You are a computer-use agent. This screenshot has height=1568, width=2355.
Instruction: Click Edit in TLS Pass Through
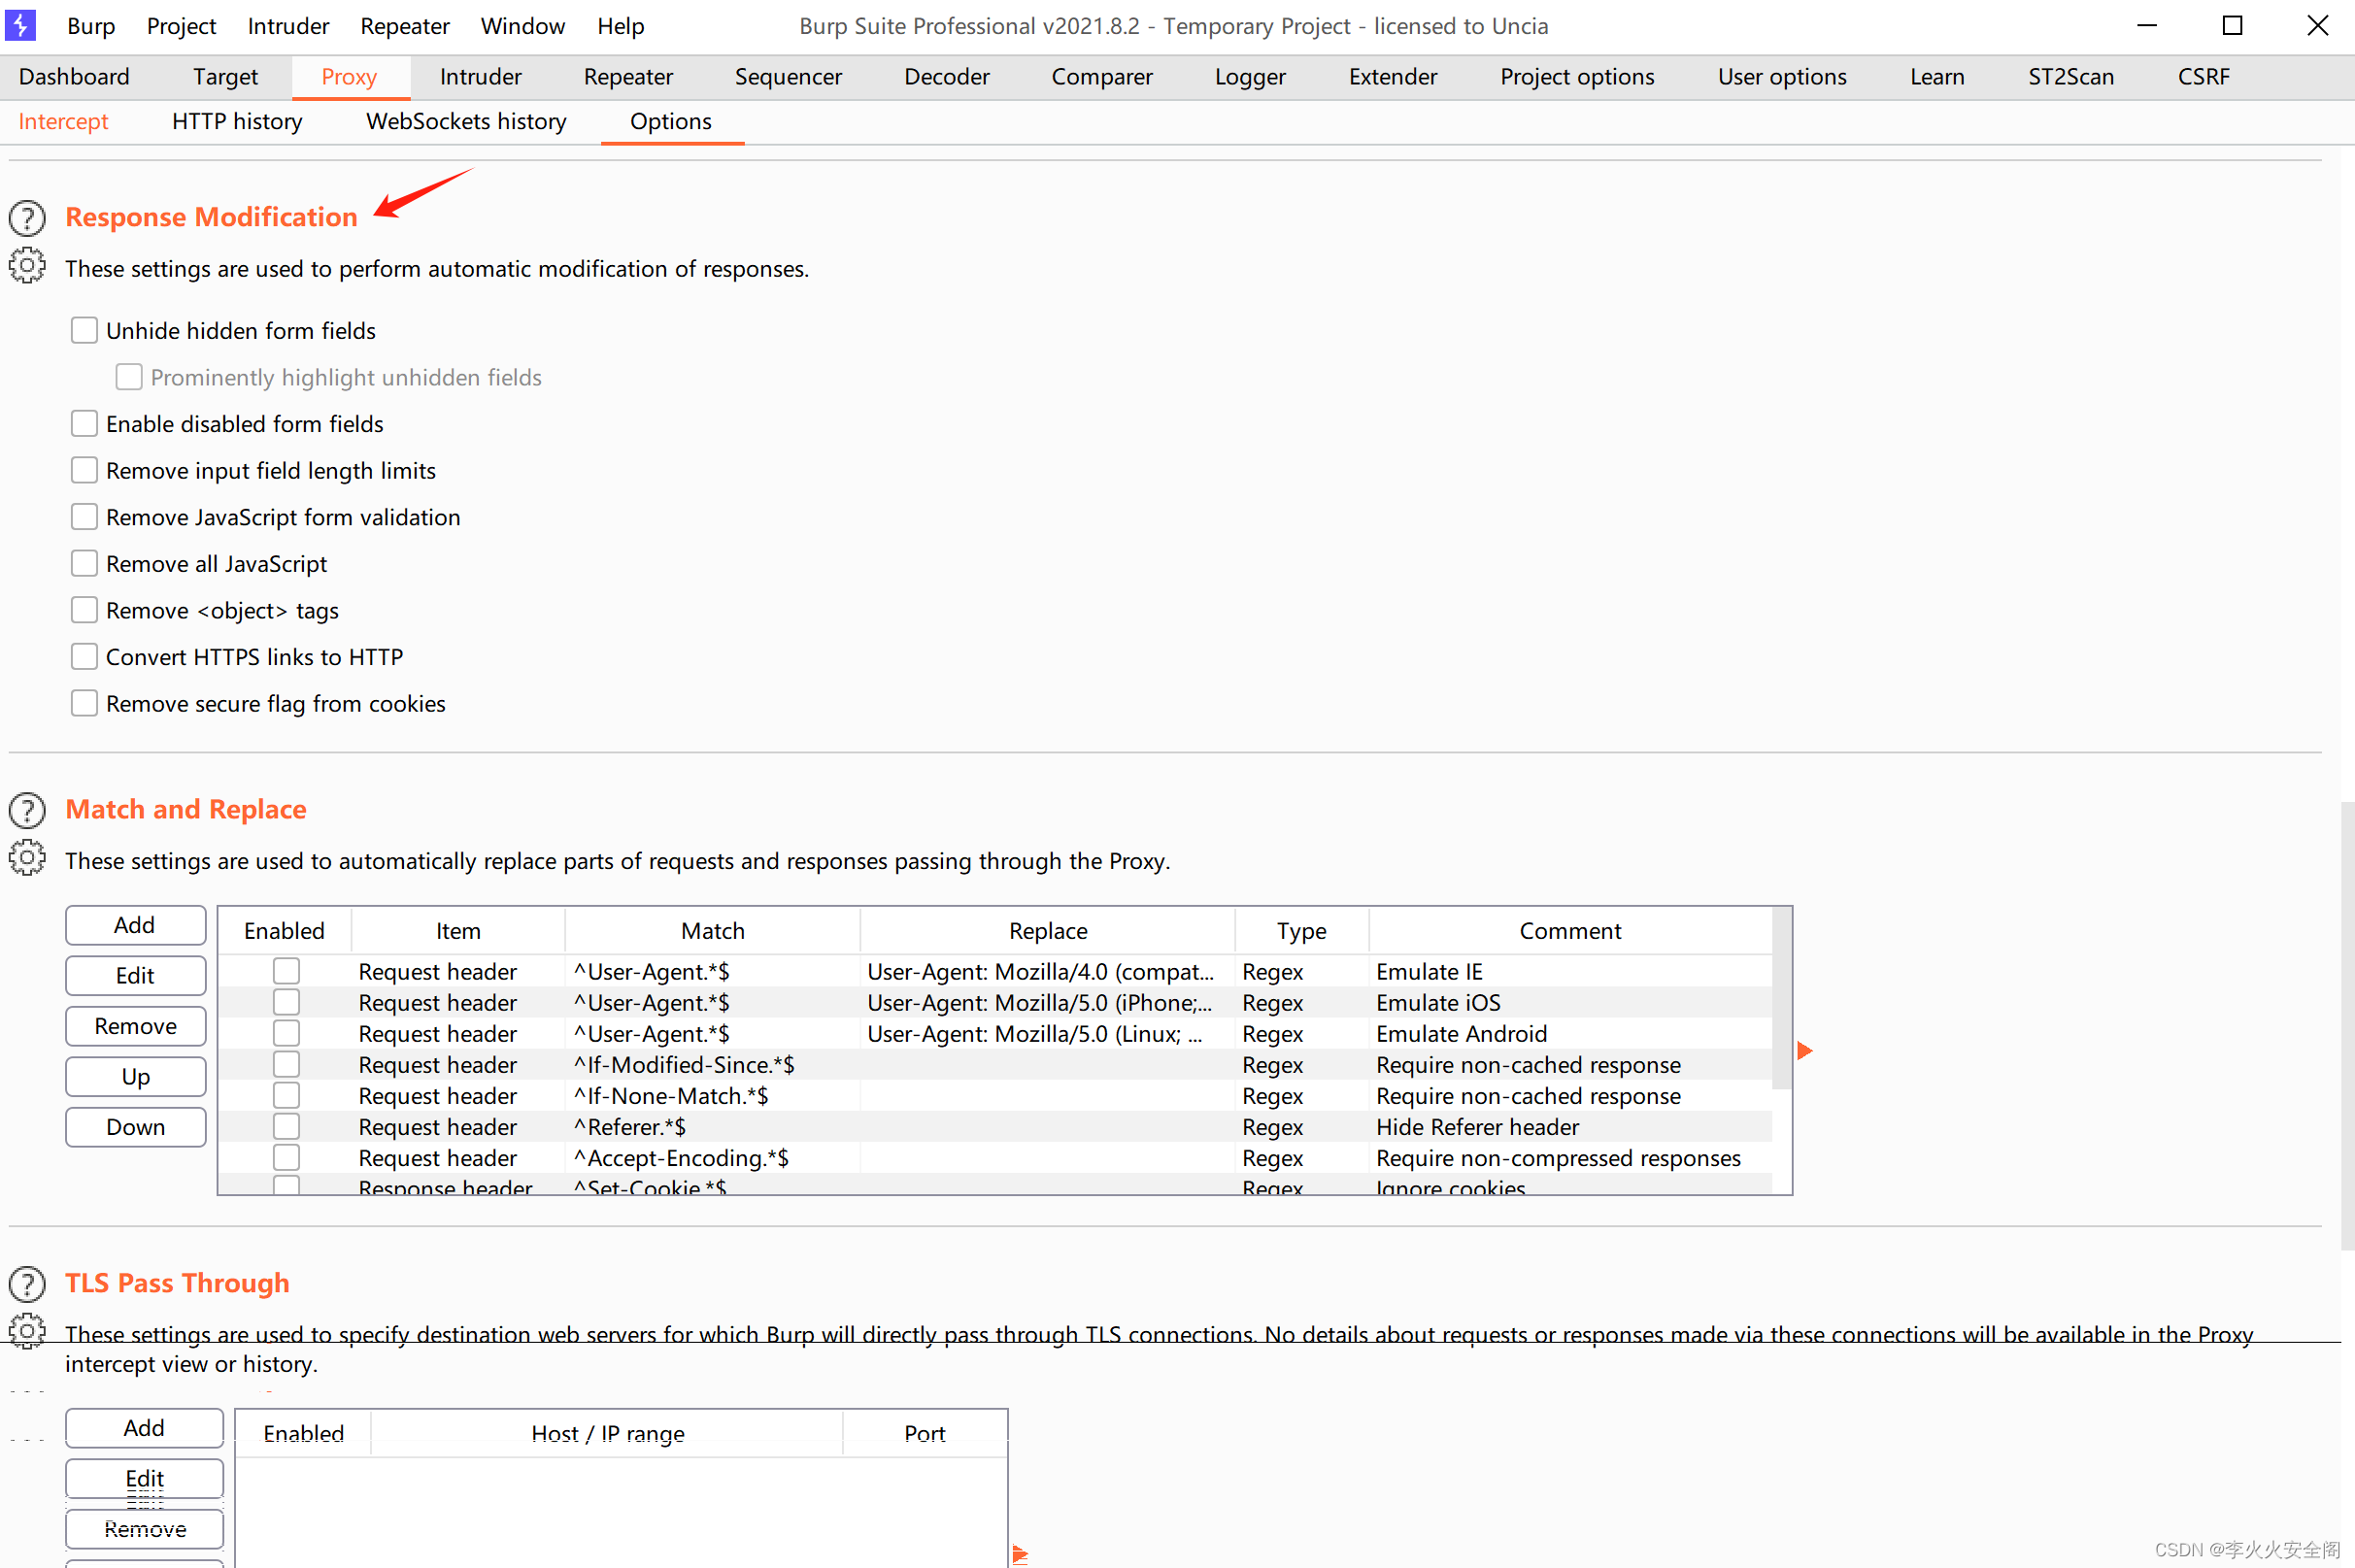144,1478
